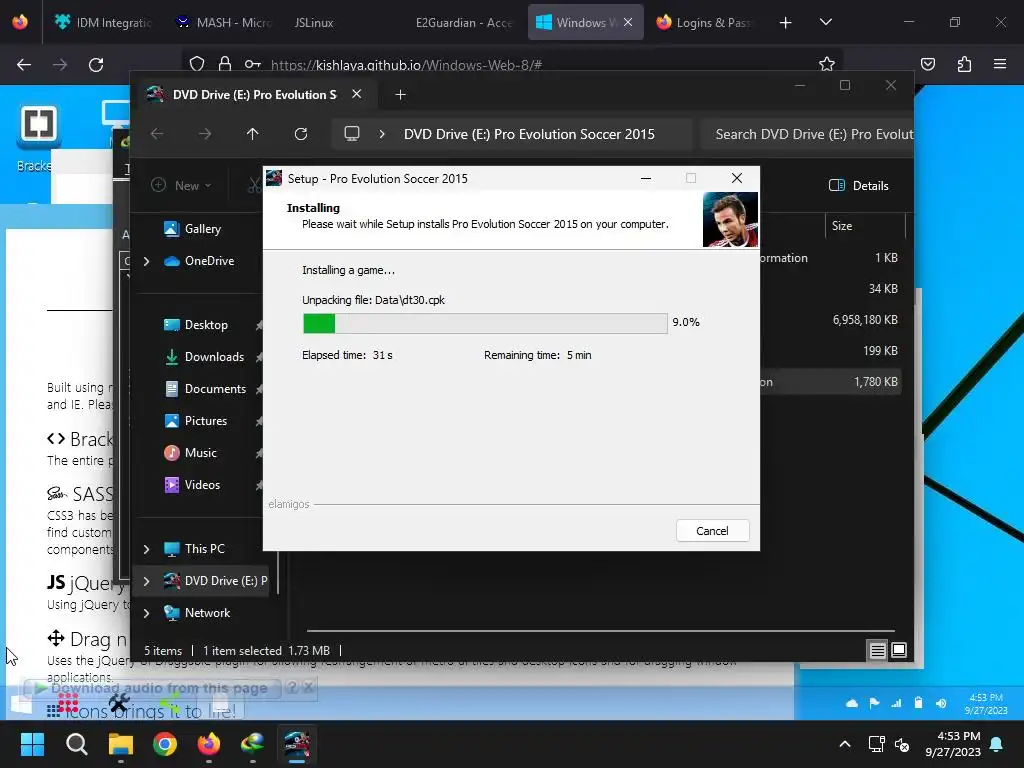This screenshot has height=768, width=1024.
Task: Switch to the Logins & Passwords tab
Action: point(705,22)
